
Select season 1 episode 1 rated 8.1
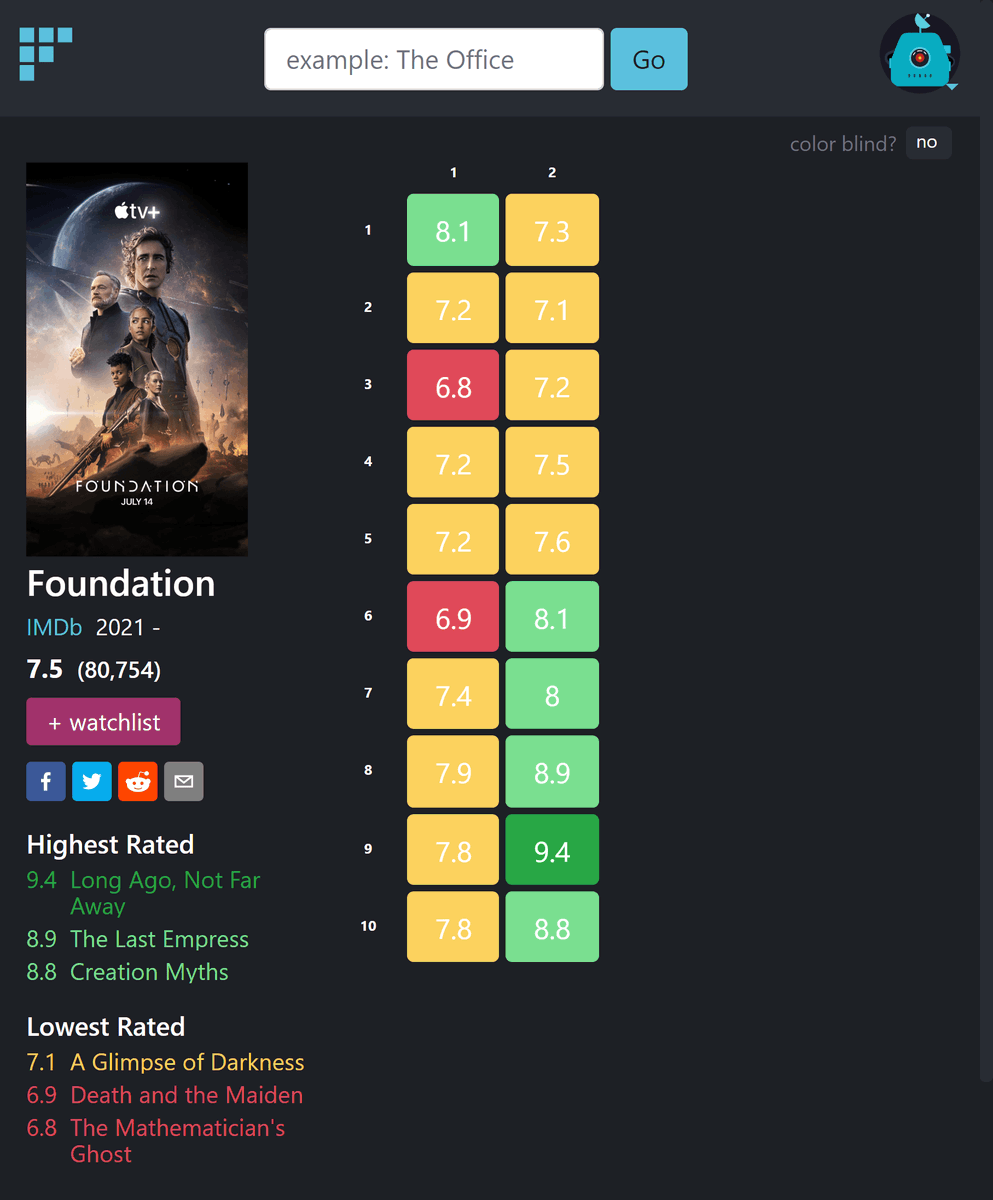point(453,230)
